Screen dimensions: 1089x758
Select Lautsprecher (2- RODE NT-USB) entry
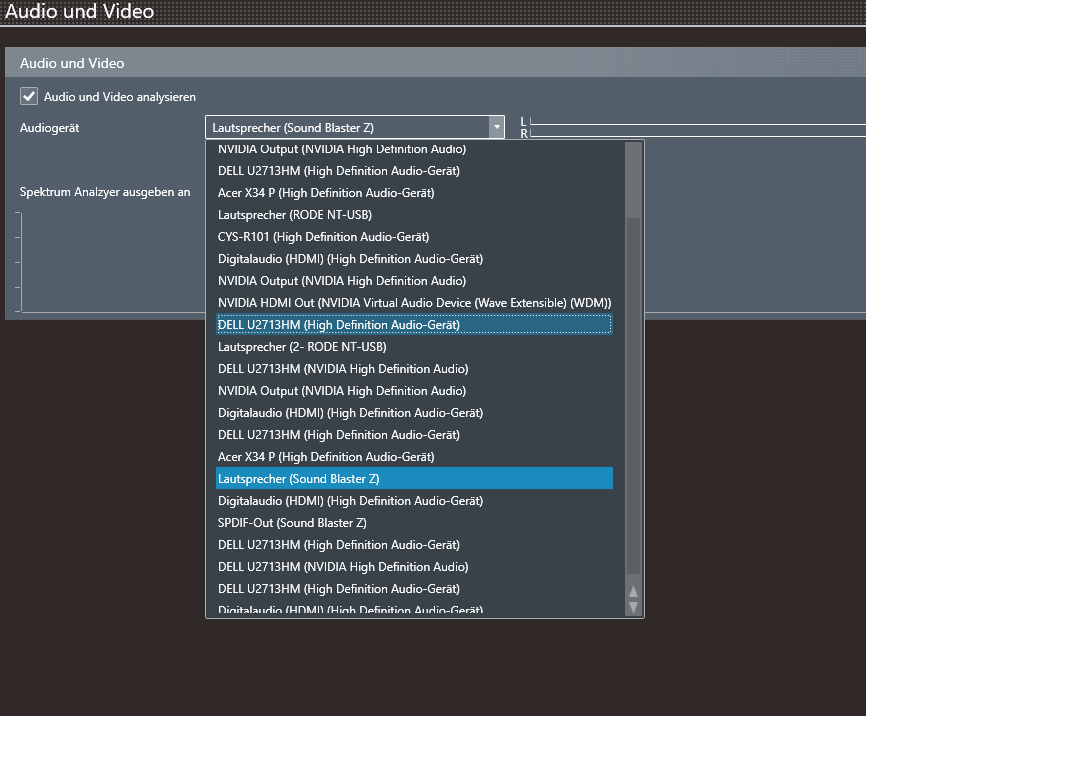click(414, 347)
